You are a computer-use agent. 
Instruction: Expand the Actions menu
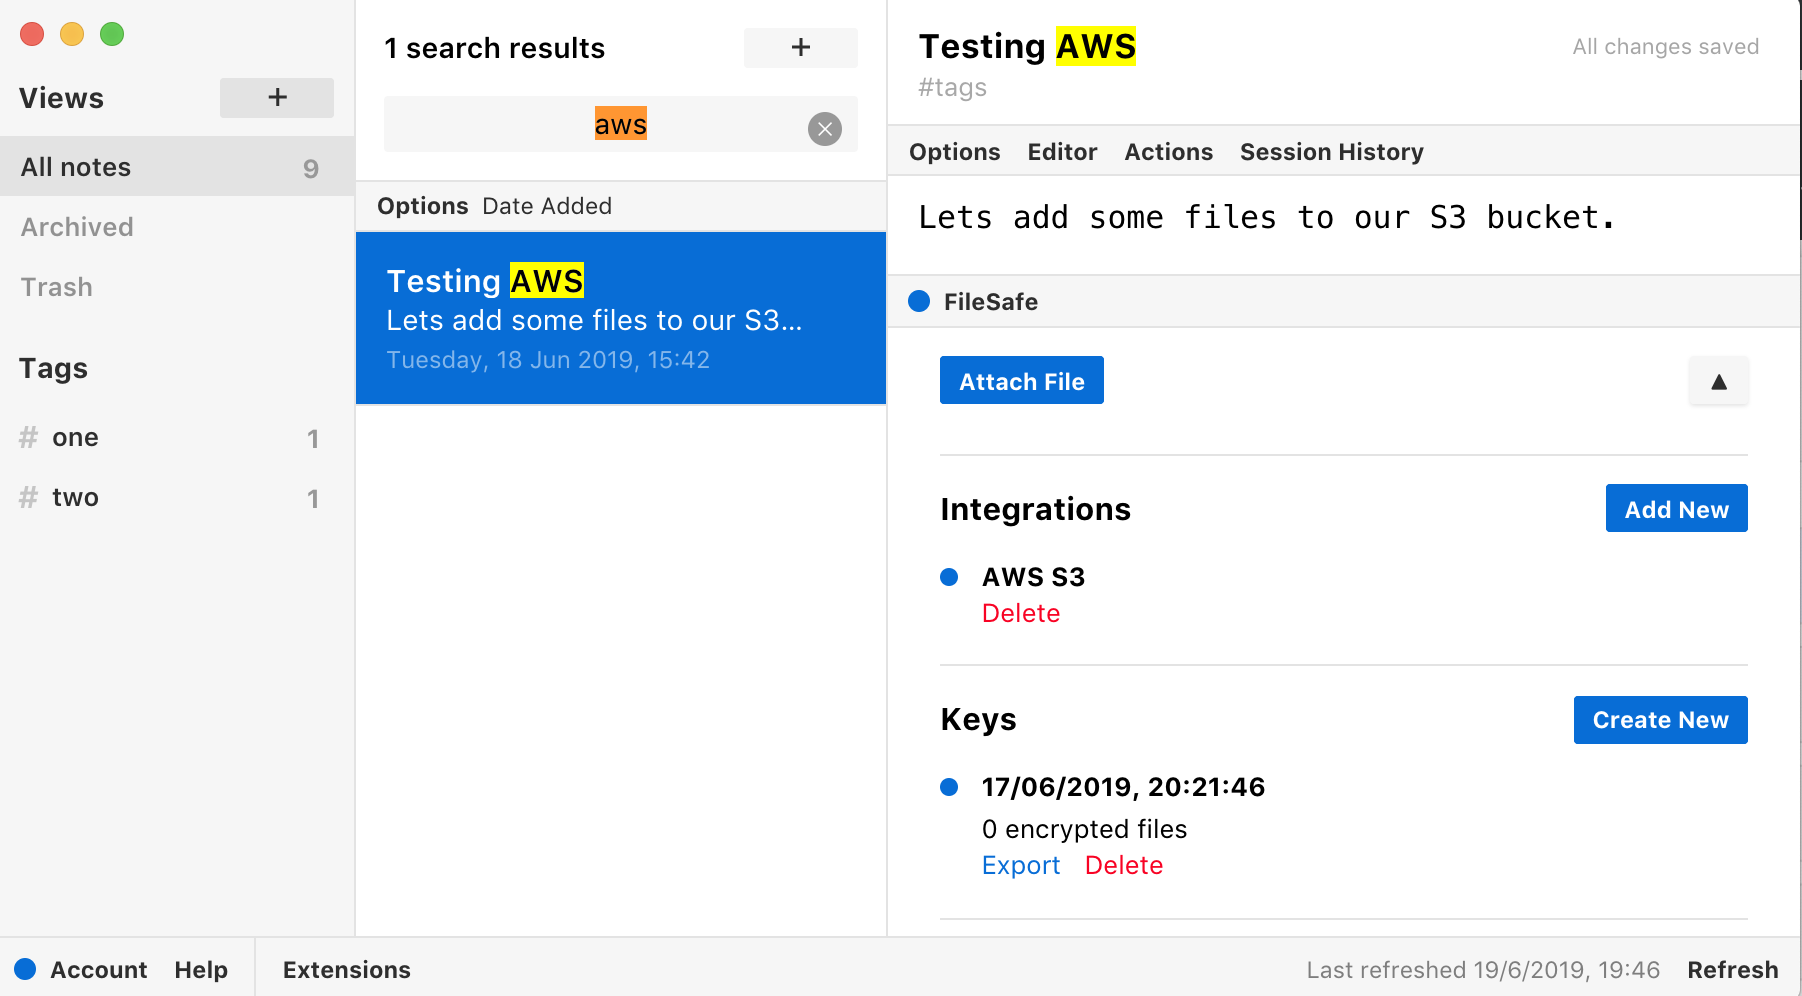point(1168,152)
